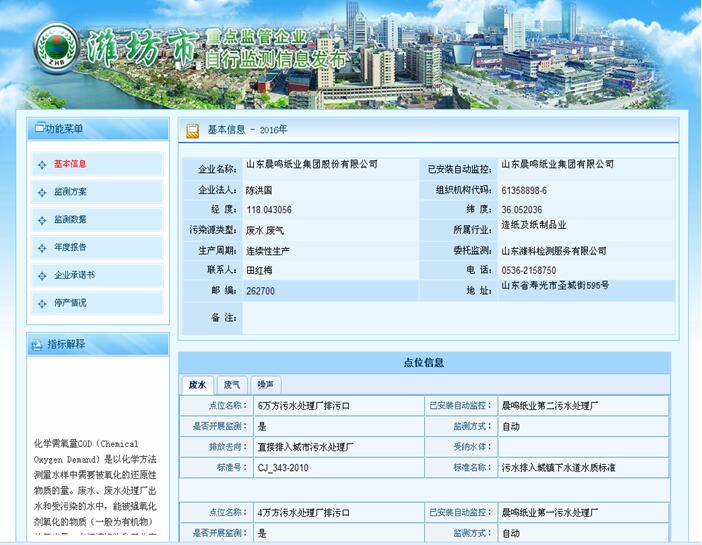702x545 pixels.
Task: Click the bullet icon beside 年度报告
Action: coord(40,247)
